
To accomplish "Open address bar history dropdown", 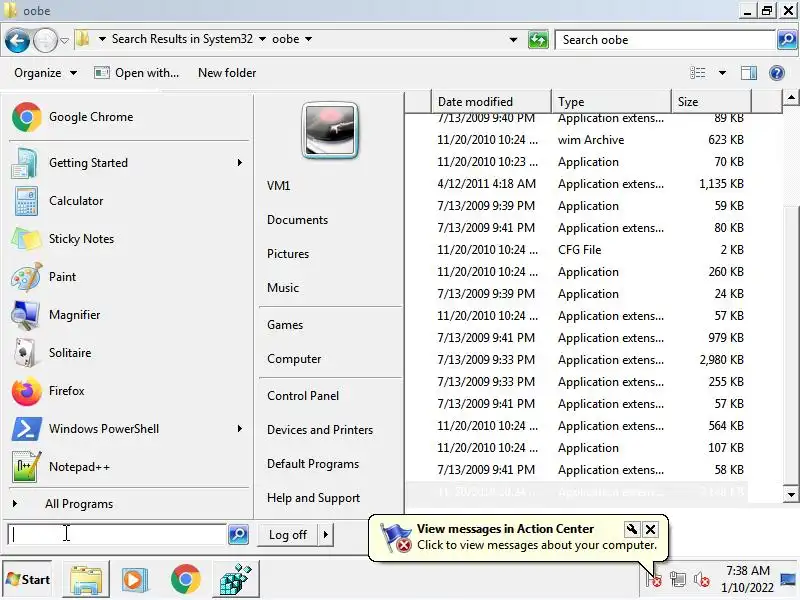I will point(513,39).
